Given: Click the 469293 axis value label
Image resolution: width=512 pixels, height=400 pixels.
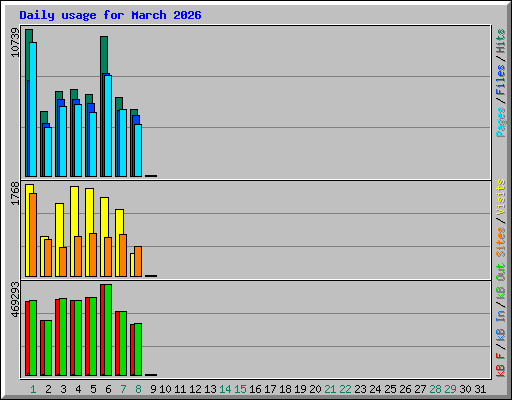Looking at the screenshot, I should 15,300.
